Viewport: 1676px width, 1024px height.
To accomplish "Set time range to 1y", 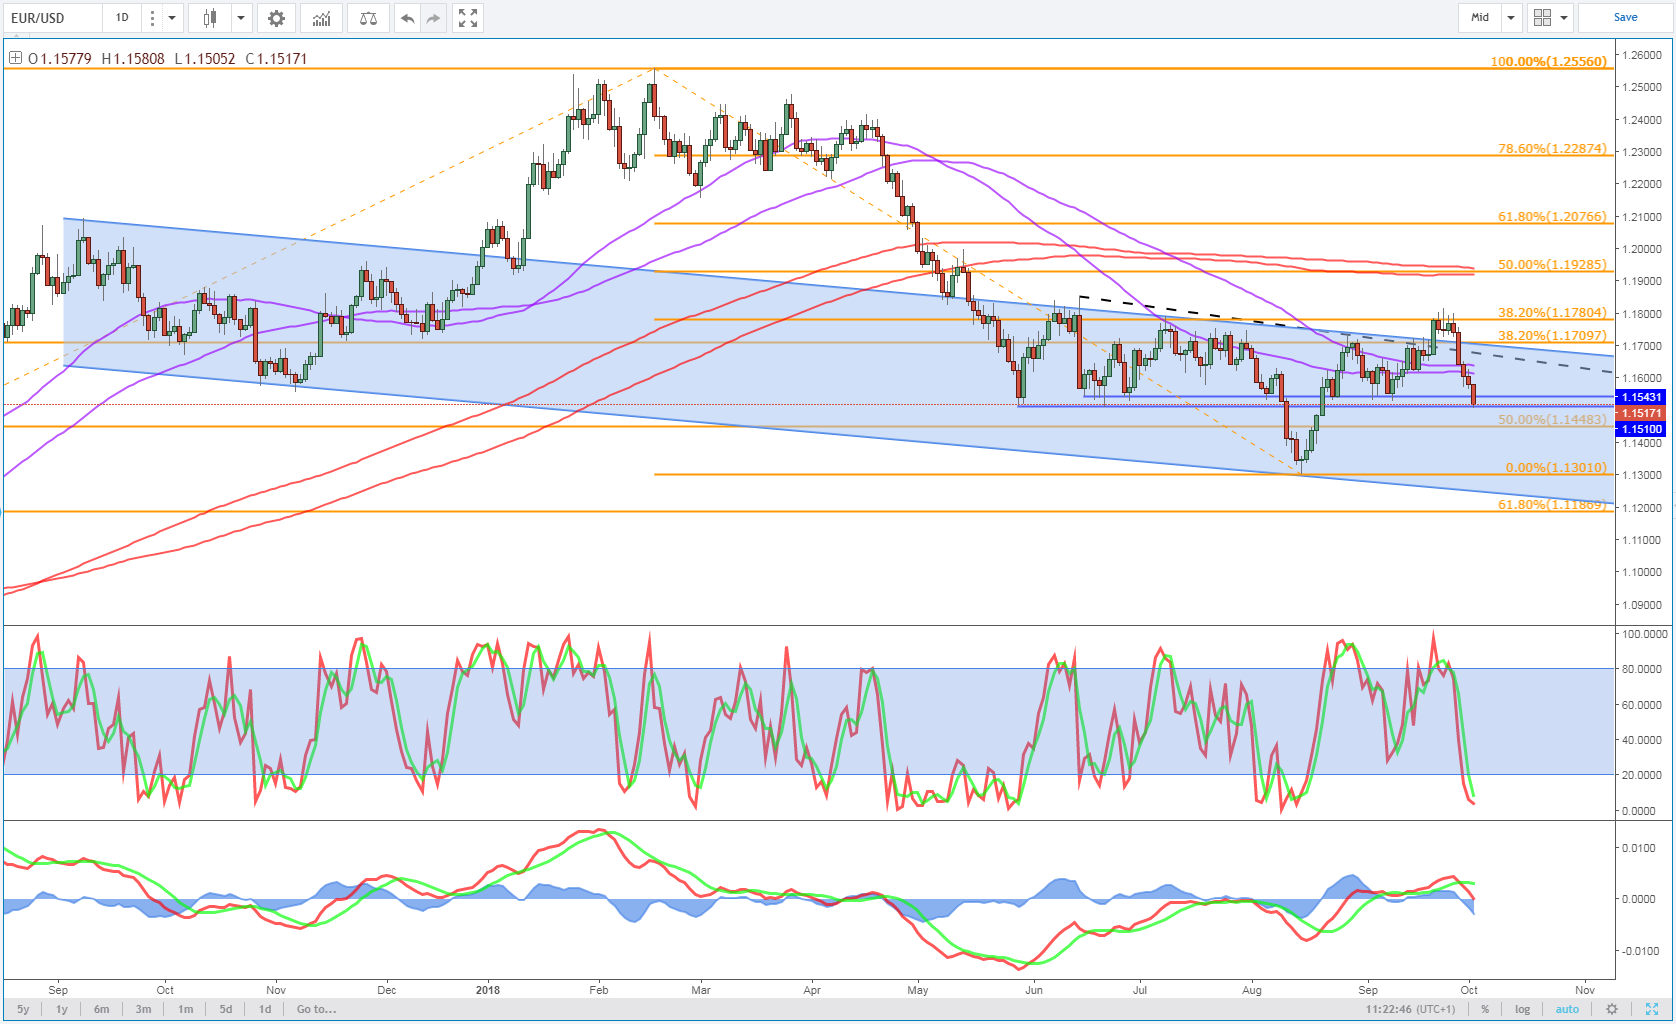I will click(x=62, y=1009).
